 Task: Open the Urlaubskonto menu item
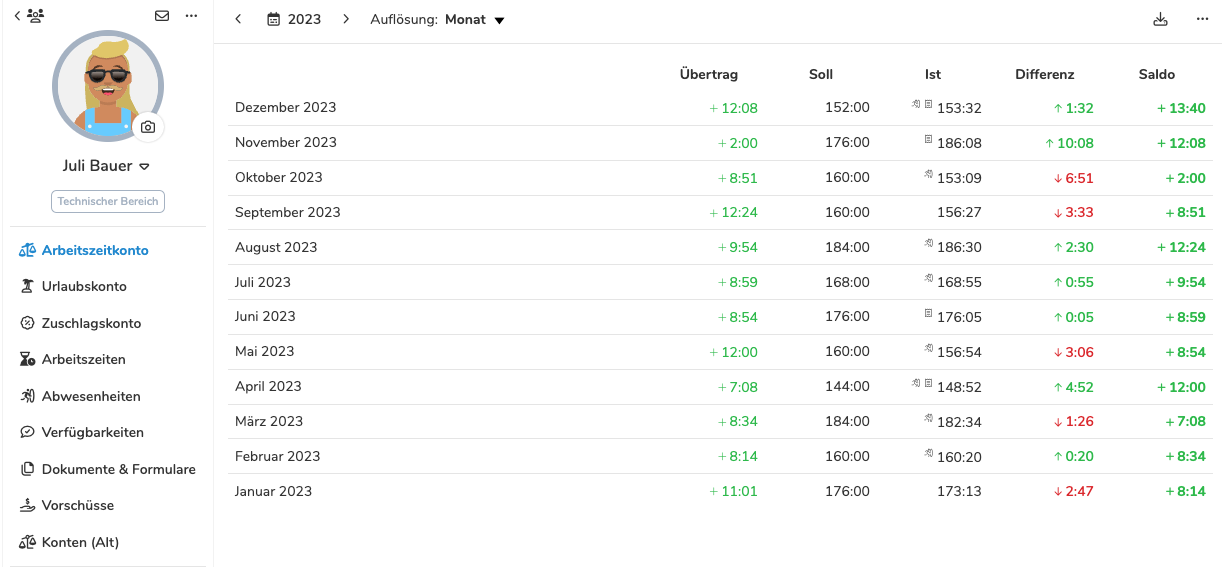pyautogui.click(x=84, y=286)
